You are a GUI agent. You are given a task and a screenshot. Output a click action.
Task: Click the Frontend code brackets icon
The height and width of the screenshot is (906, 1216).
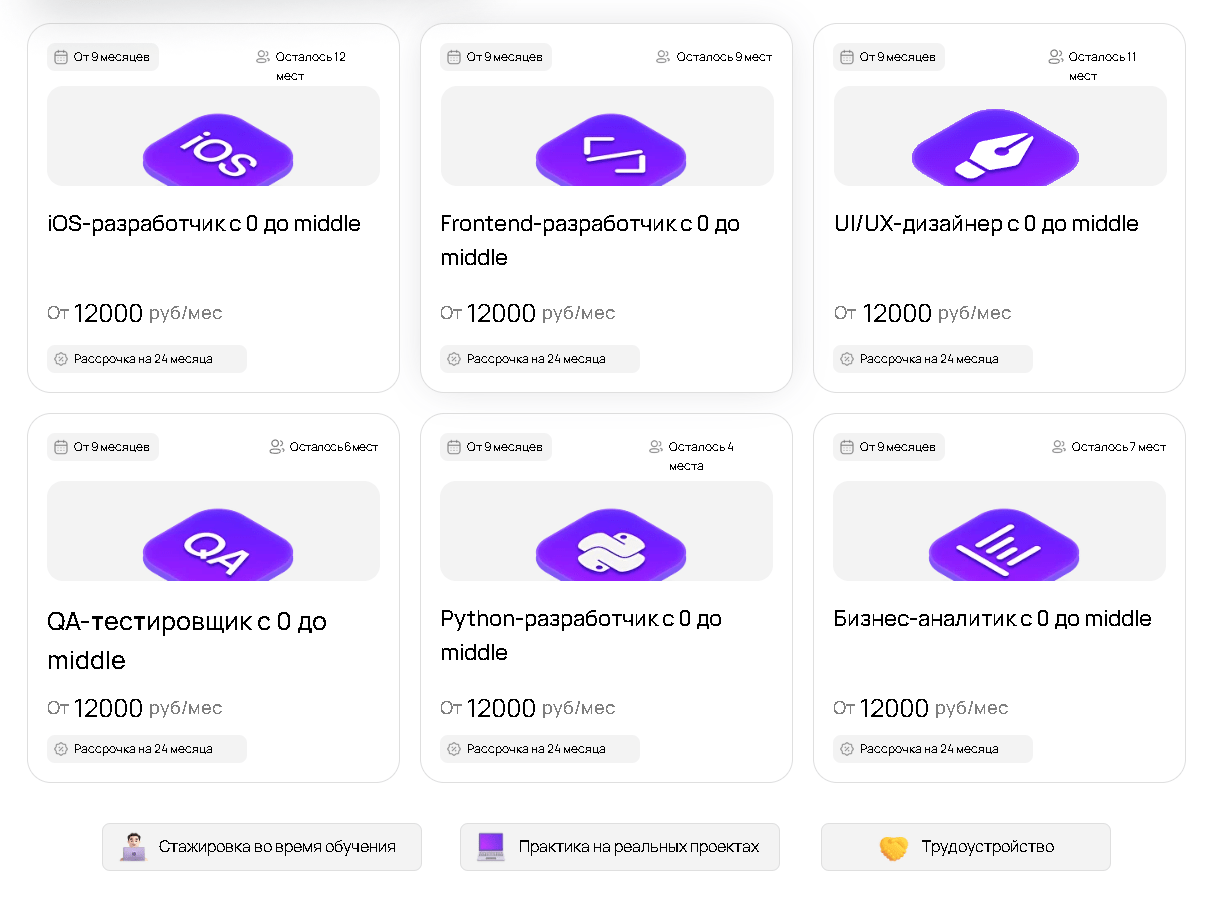(x=611, y=152)
